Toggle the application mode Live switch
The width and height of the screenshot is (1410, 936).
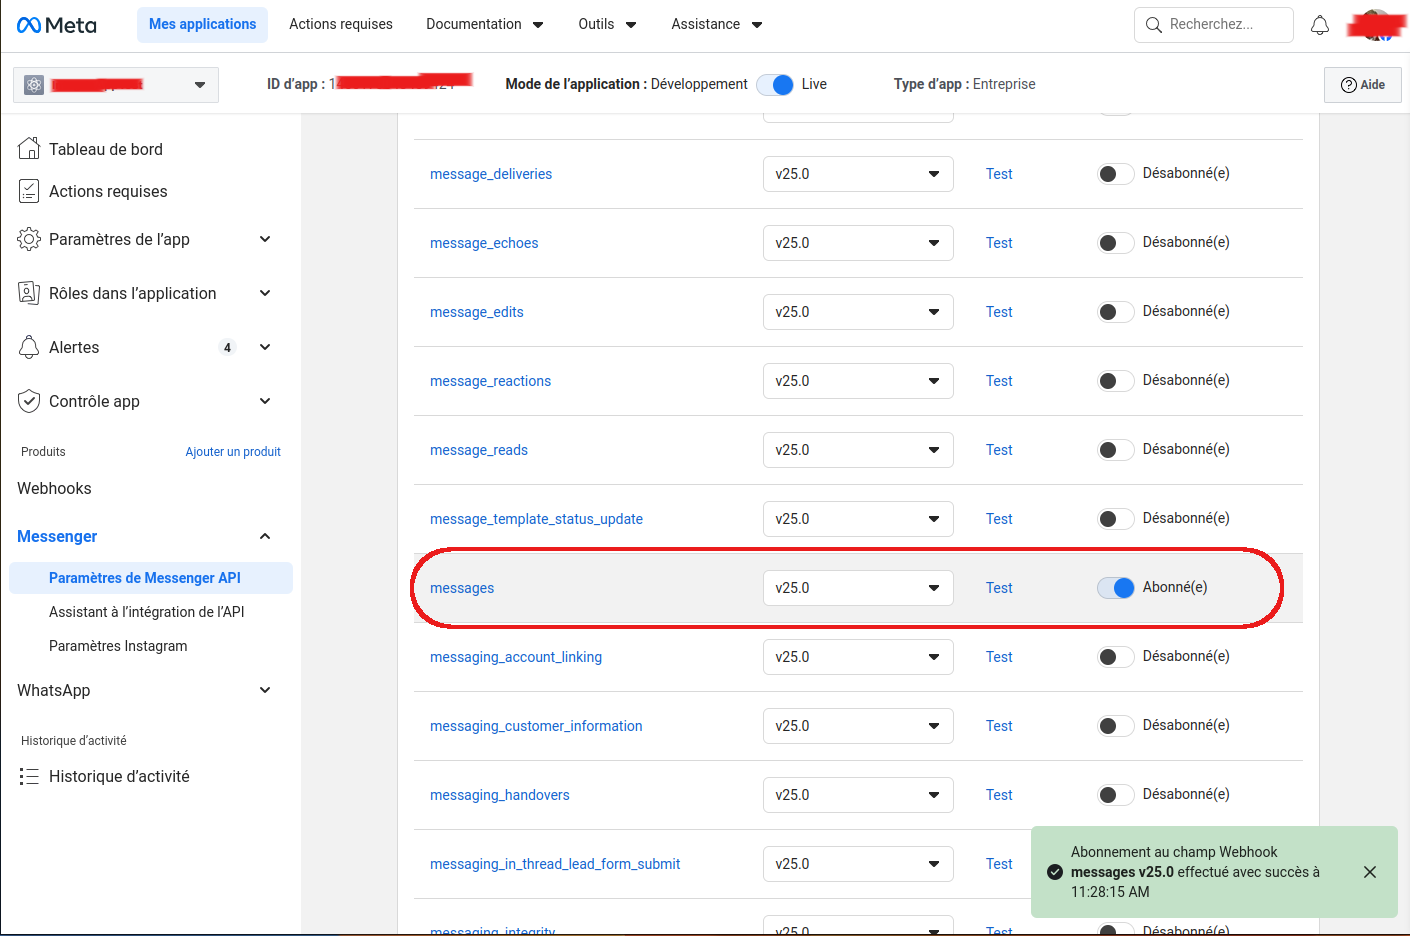coord(775,85)
